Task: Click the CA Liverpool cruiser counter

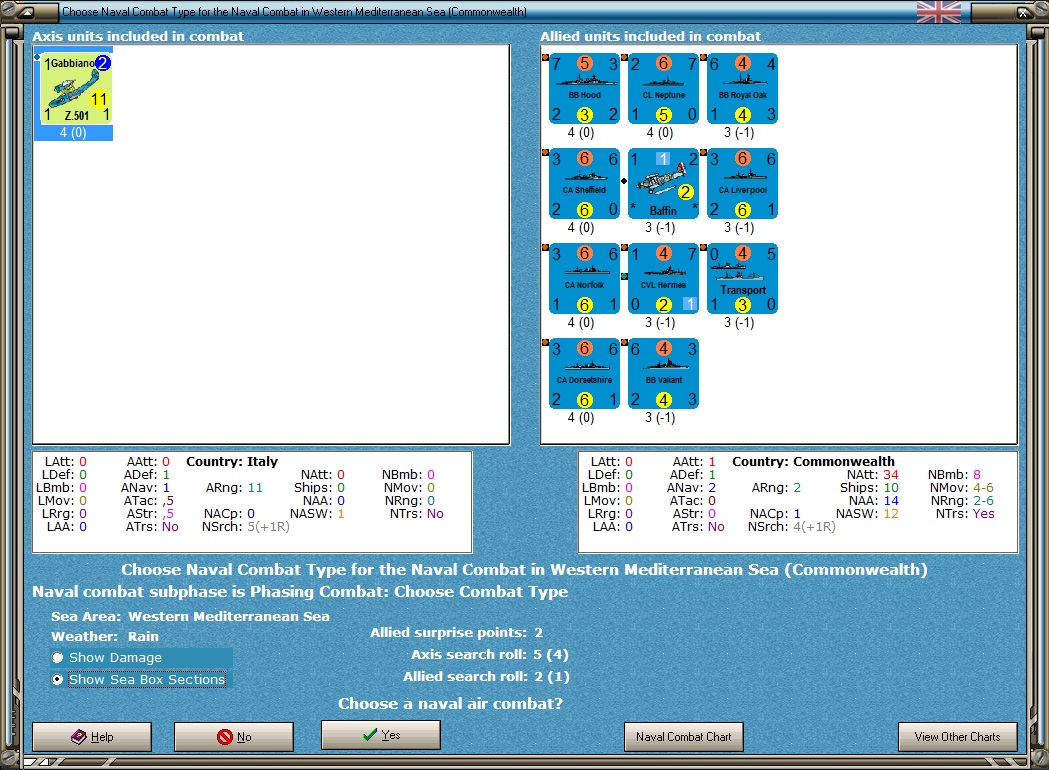Action: (x=742, y=183)
